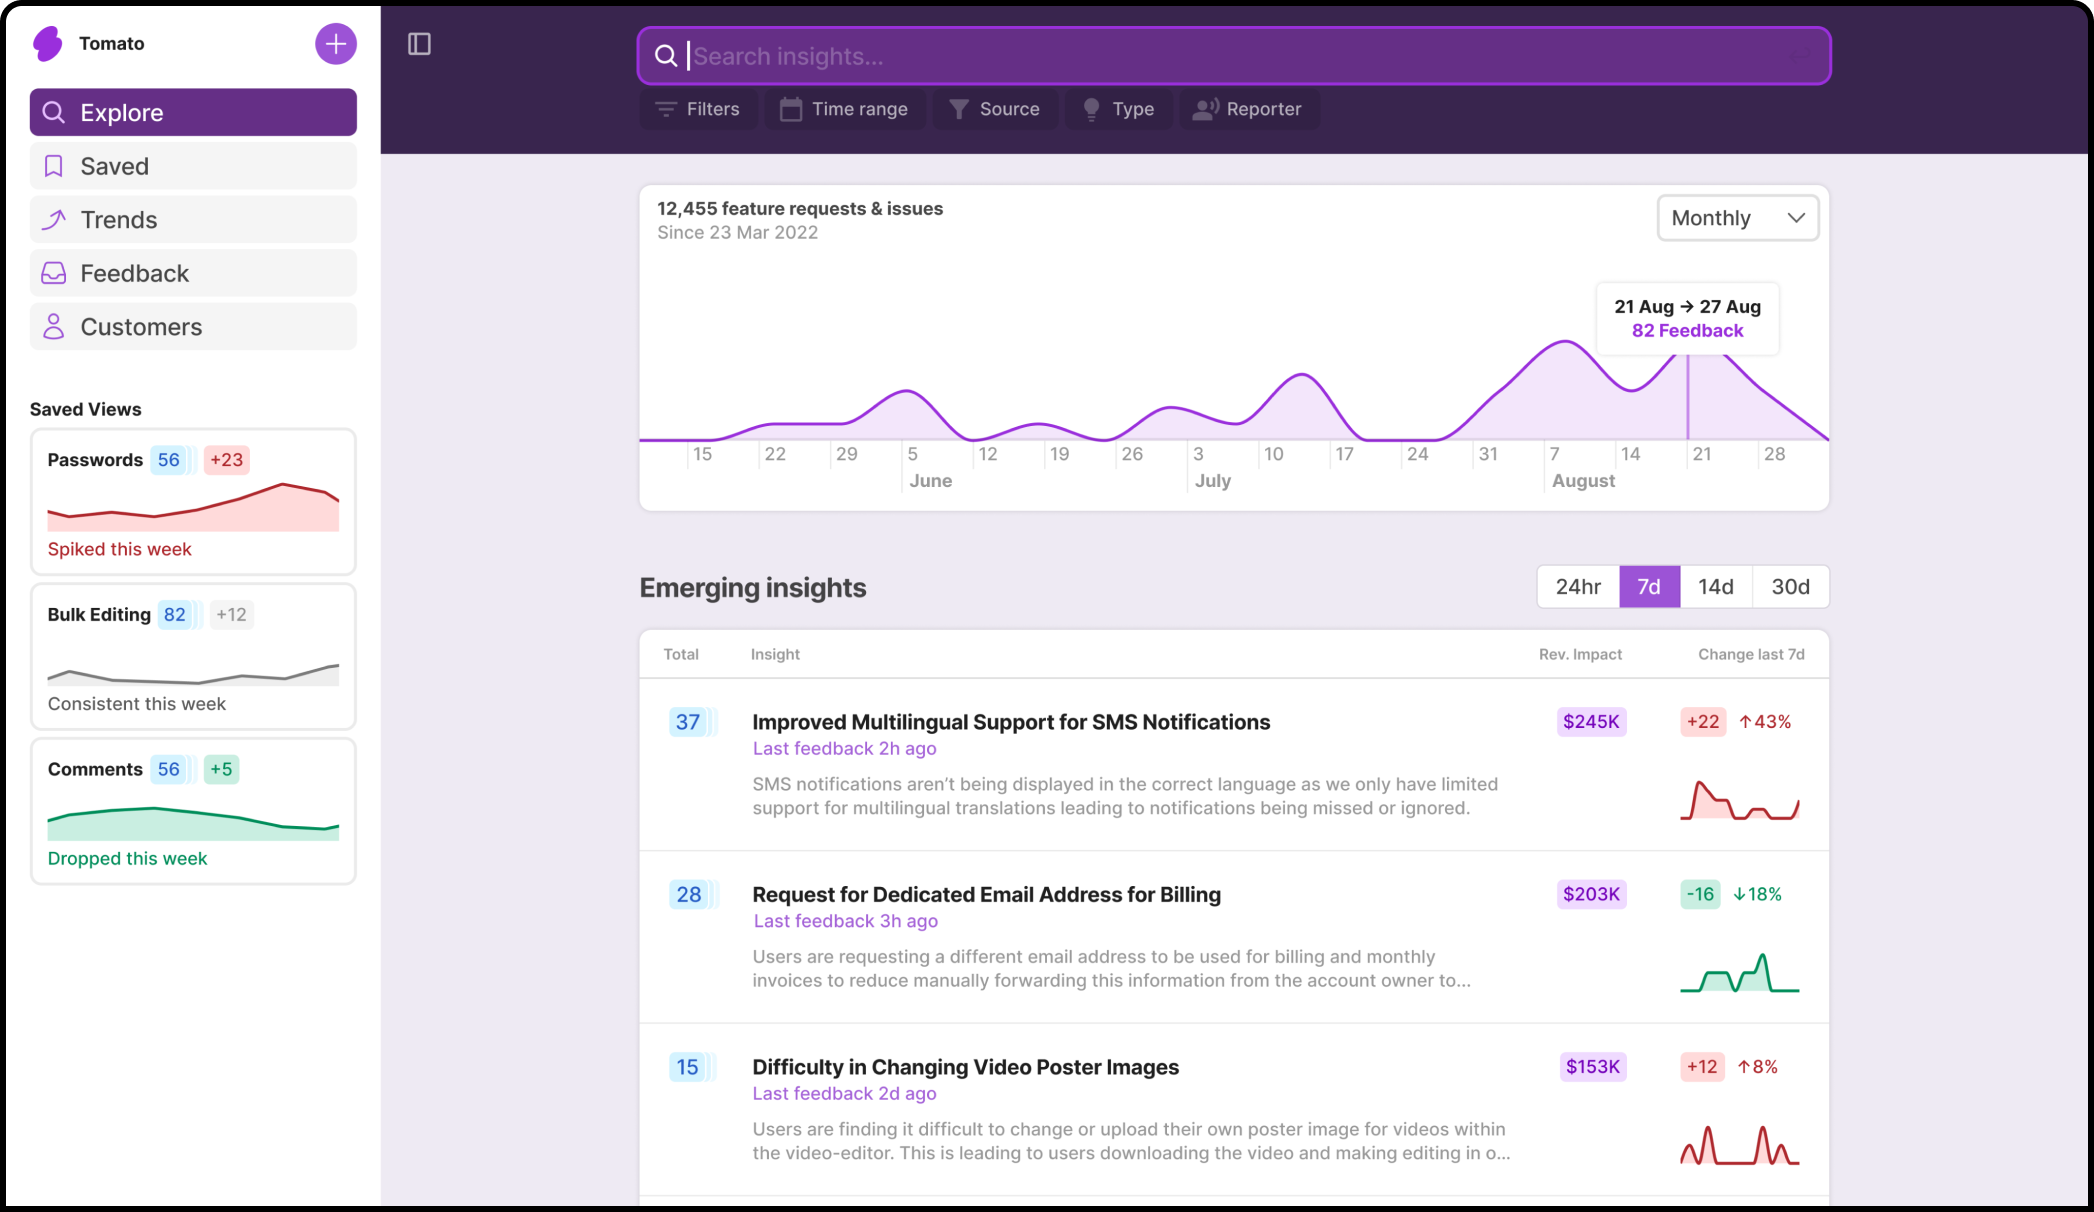Screen dimensions: 2094x1212
Task: Click 'Last feedback 3h ago' link
Action: tap(845, 921)
